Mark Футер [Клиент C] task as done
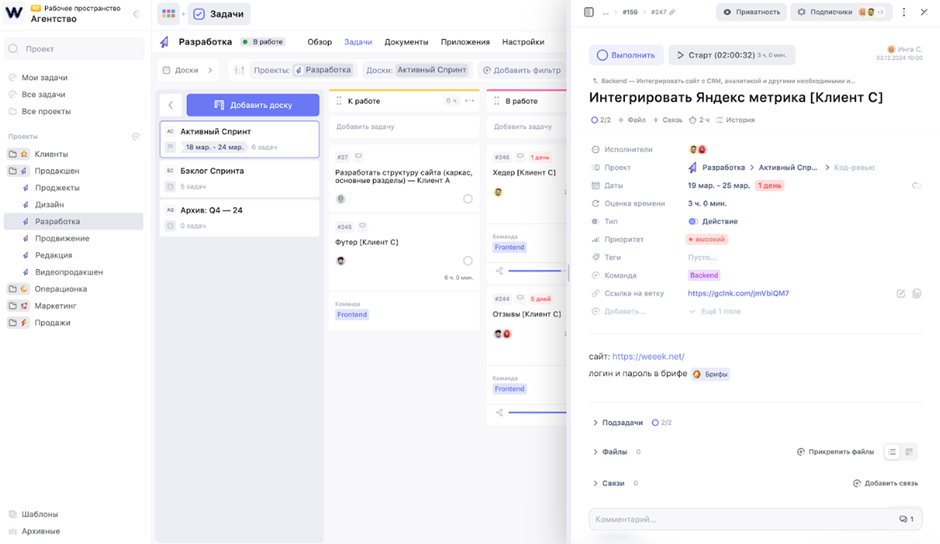 [467, 261]
